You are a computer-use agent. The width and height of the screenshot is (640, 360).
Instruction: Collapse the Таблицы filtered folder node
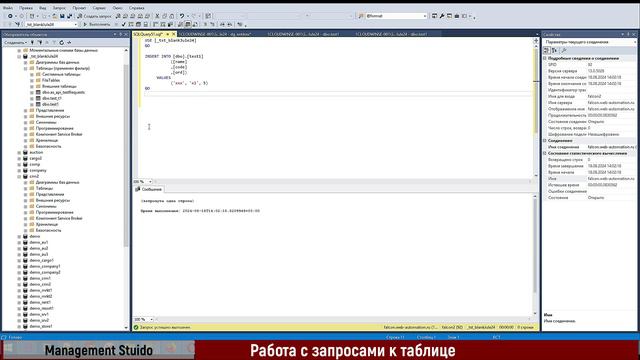[25, 68]
